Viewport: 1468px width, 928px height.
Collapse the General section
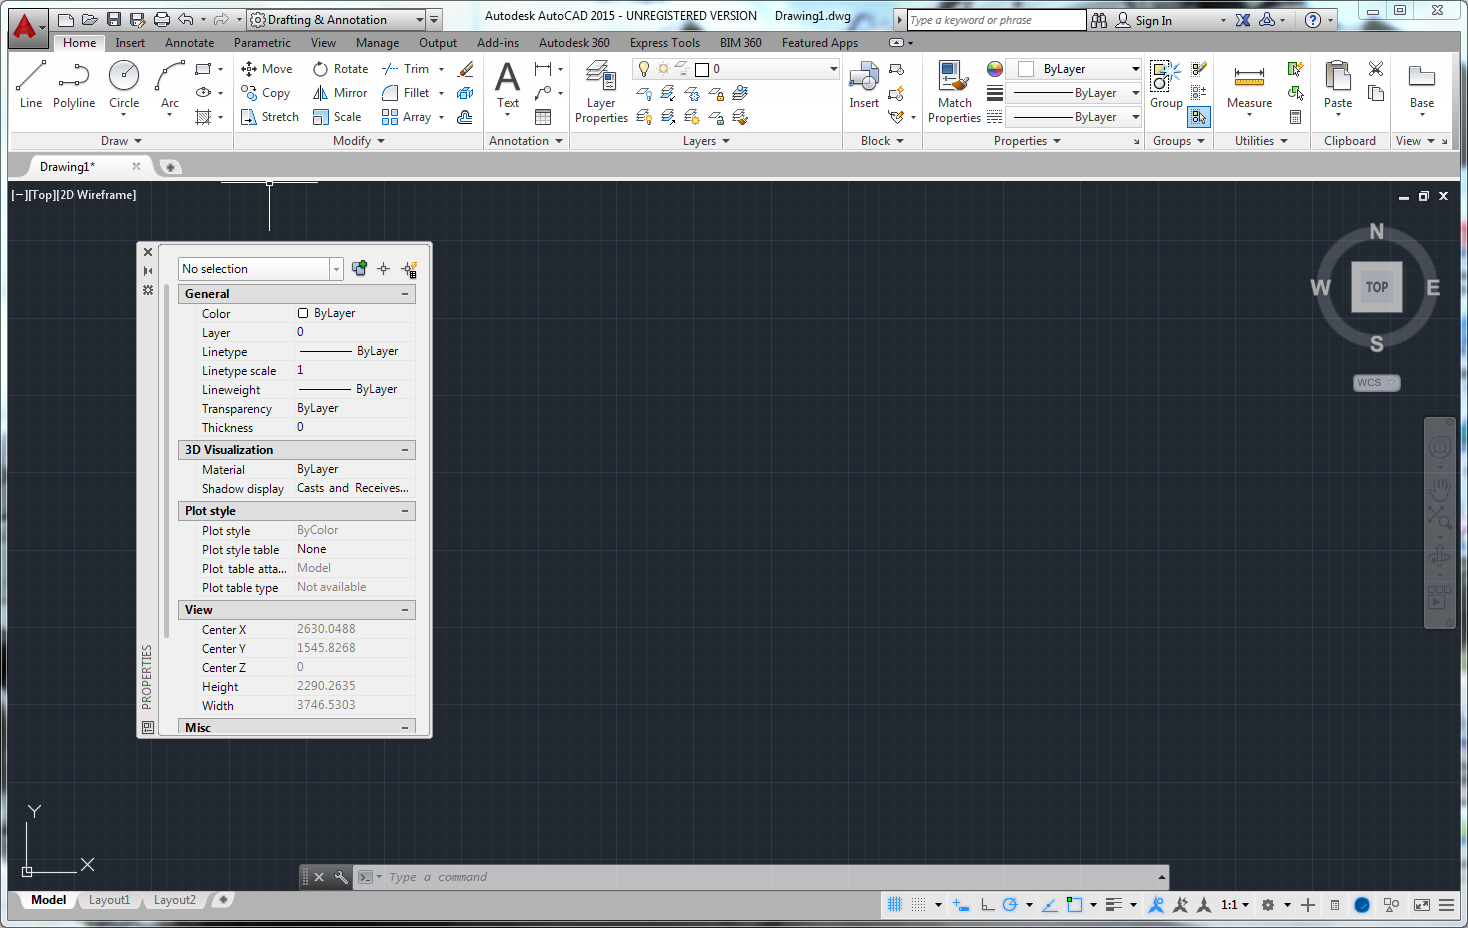(405, 294)
